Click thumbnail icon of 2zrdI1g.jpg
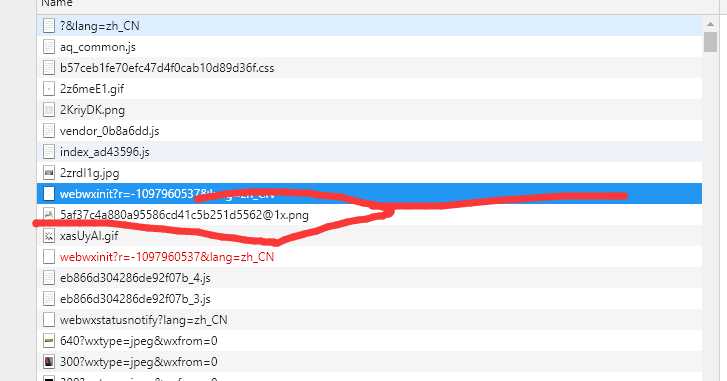The width and height of the screenshot is (727, 381). point(49,173)
